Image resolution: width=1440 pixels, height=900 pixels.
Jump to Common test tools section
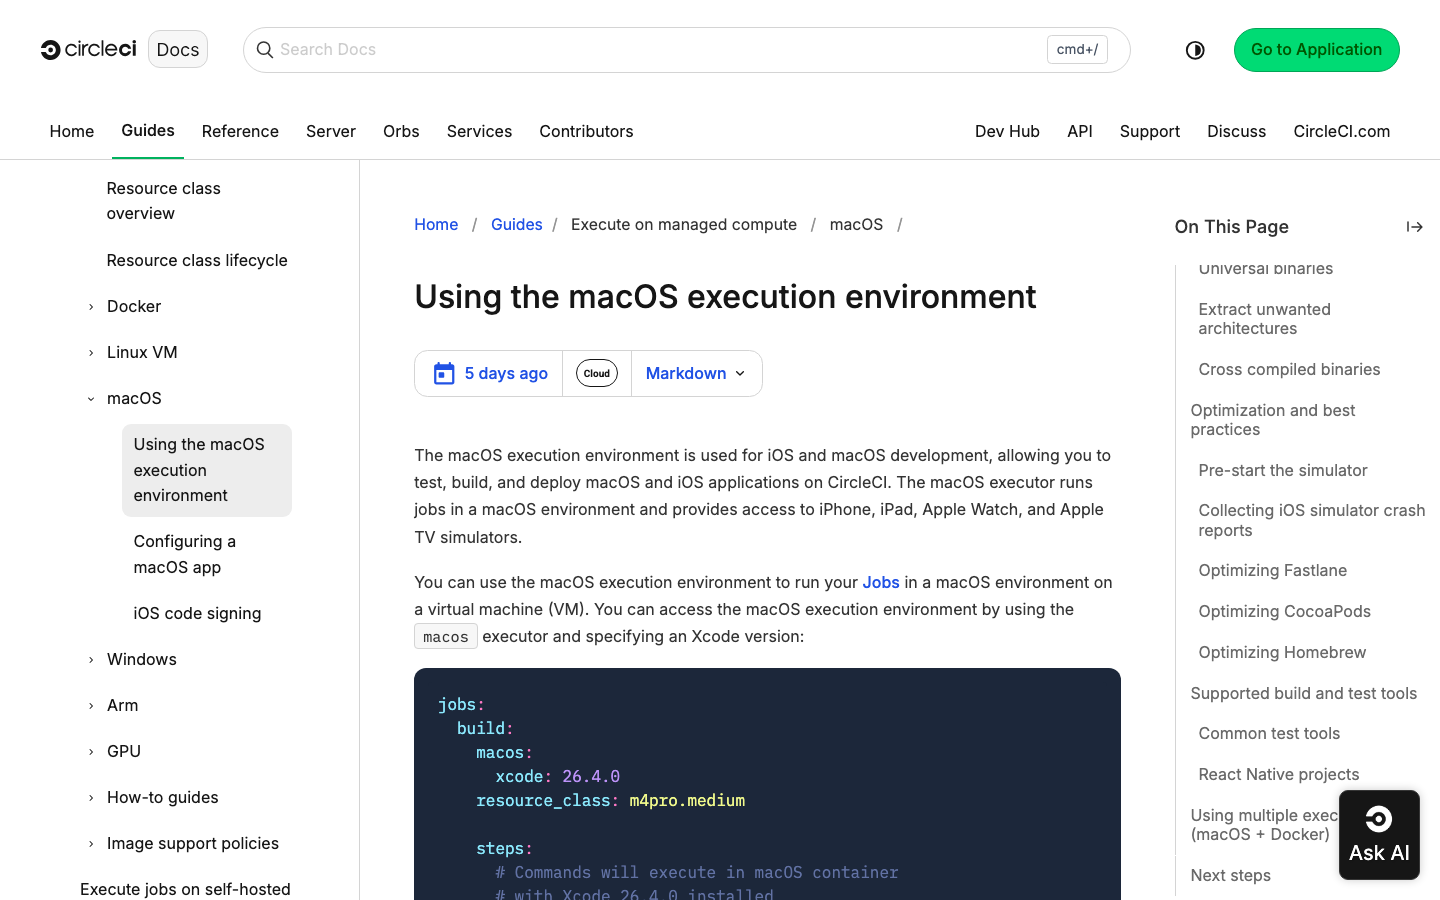click(x=1269, y=733)
